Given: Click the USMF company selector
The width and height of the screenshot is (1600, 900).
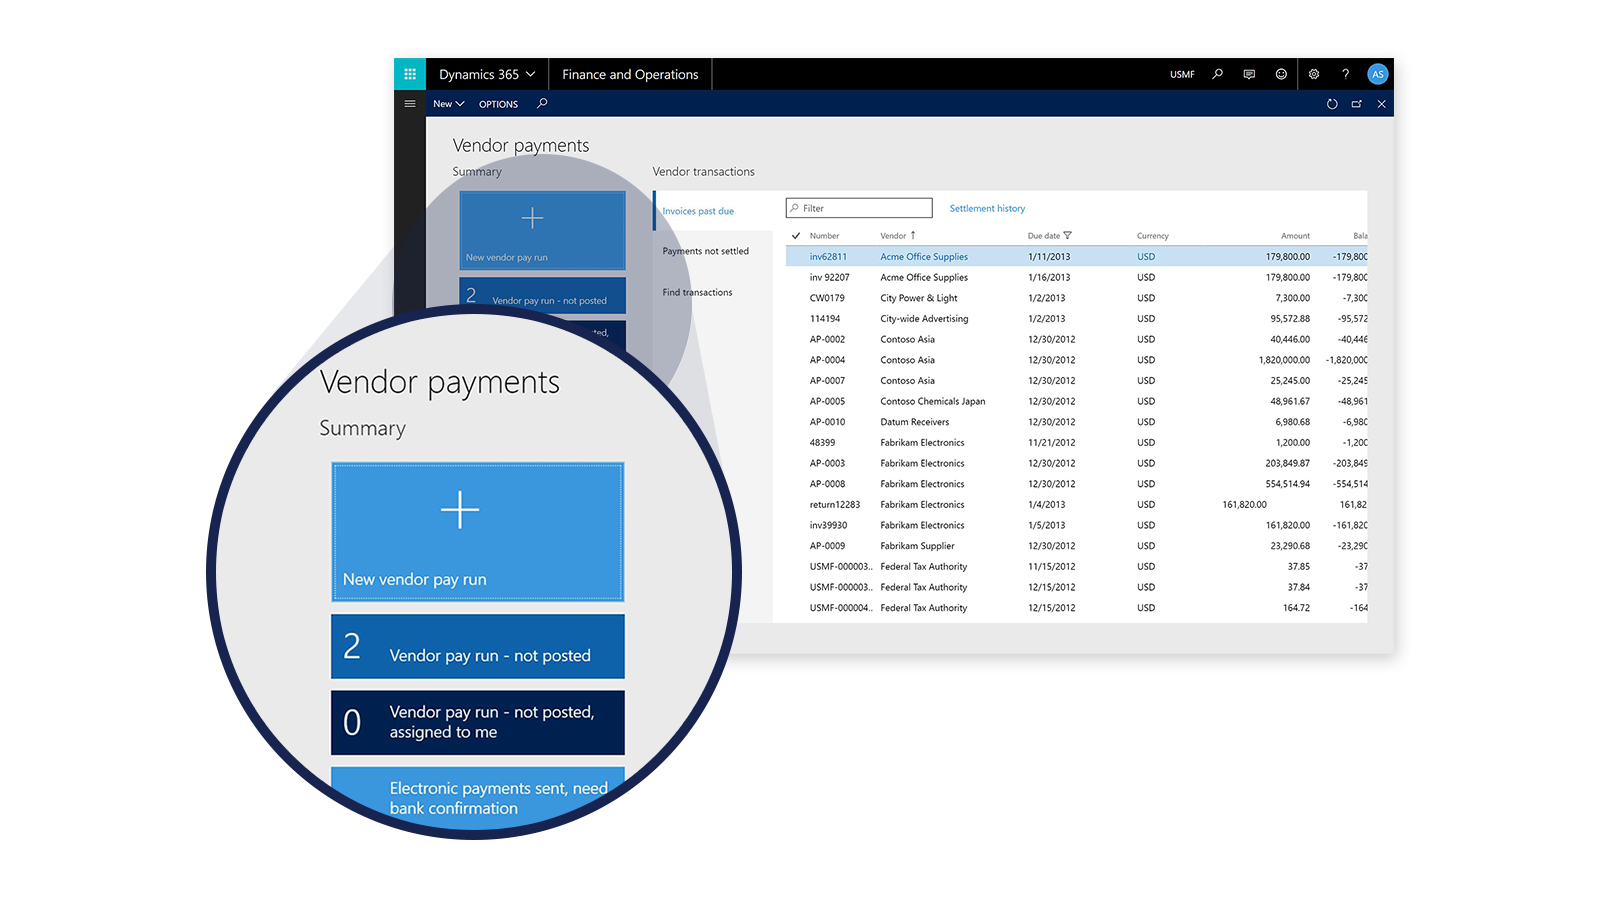Looking at the screenshot, I should point(1182,75).
